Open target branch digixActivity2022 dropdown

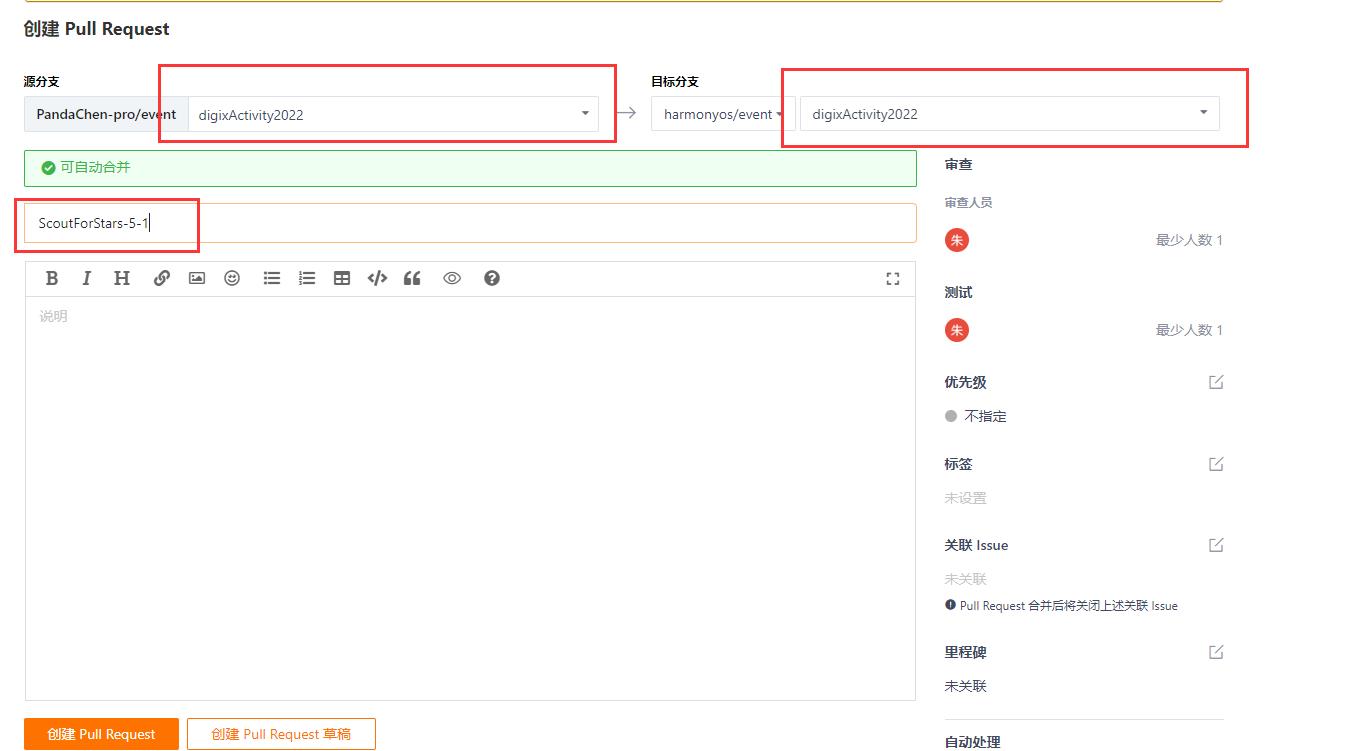tap(1011, 113)
